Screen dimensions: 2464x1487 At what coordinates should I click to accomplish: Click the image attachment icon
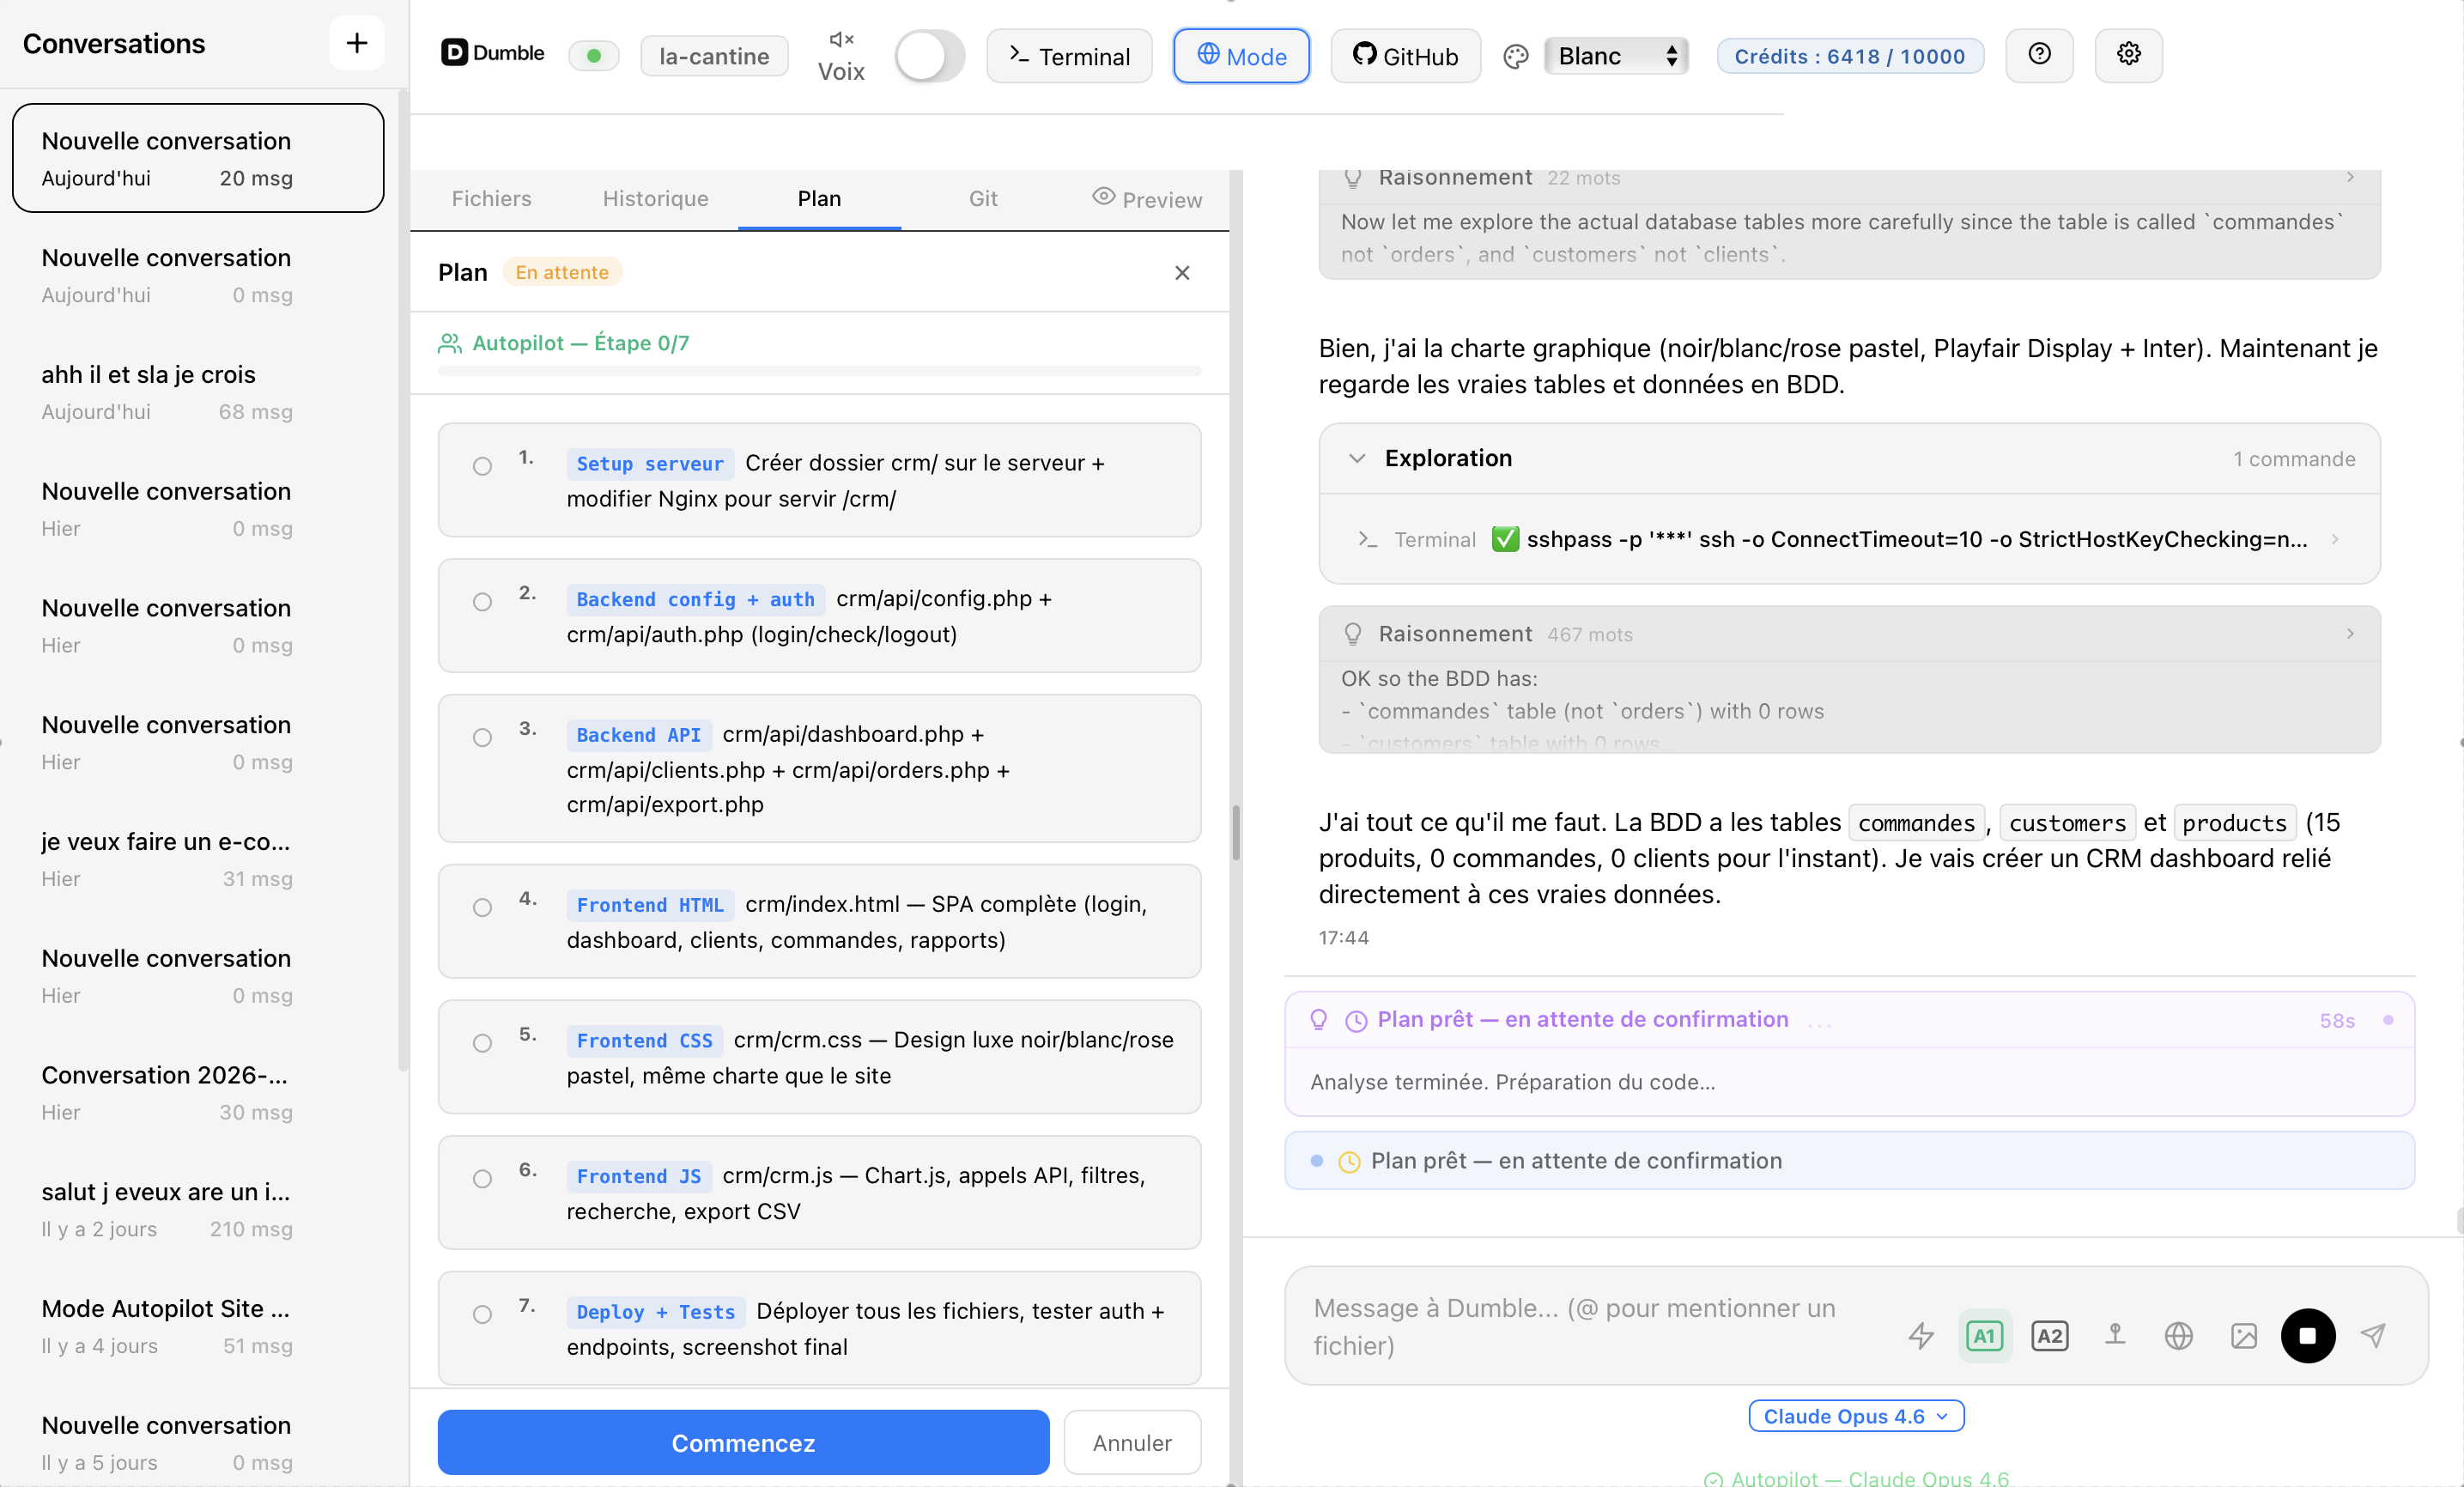pos(2243,1335)
